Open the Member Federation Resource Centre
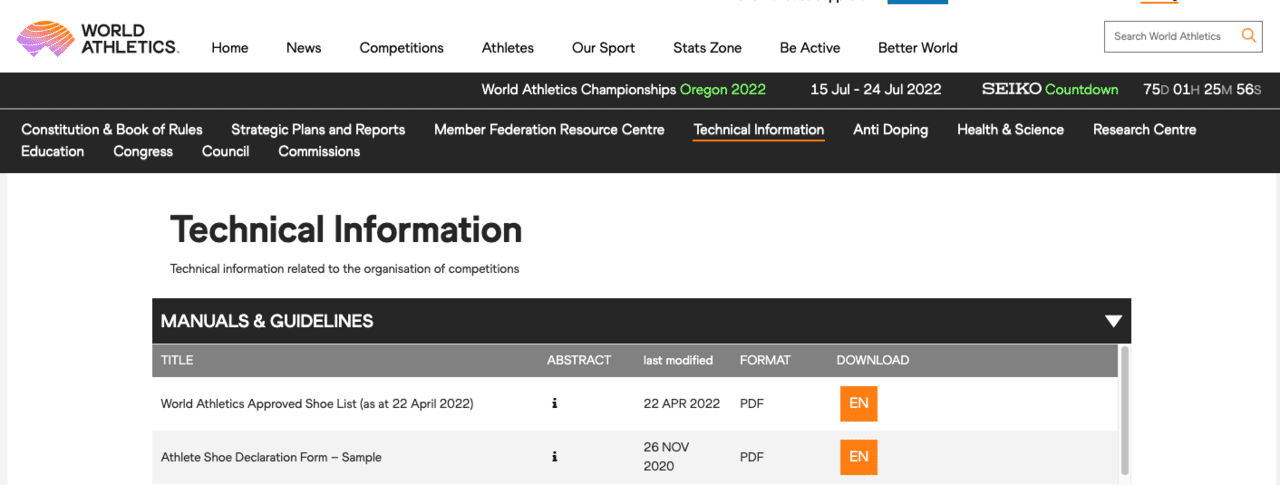Viewport: 1280px width, 485px height. [549, 130]
